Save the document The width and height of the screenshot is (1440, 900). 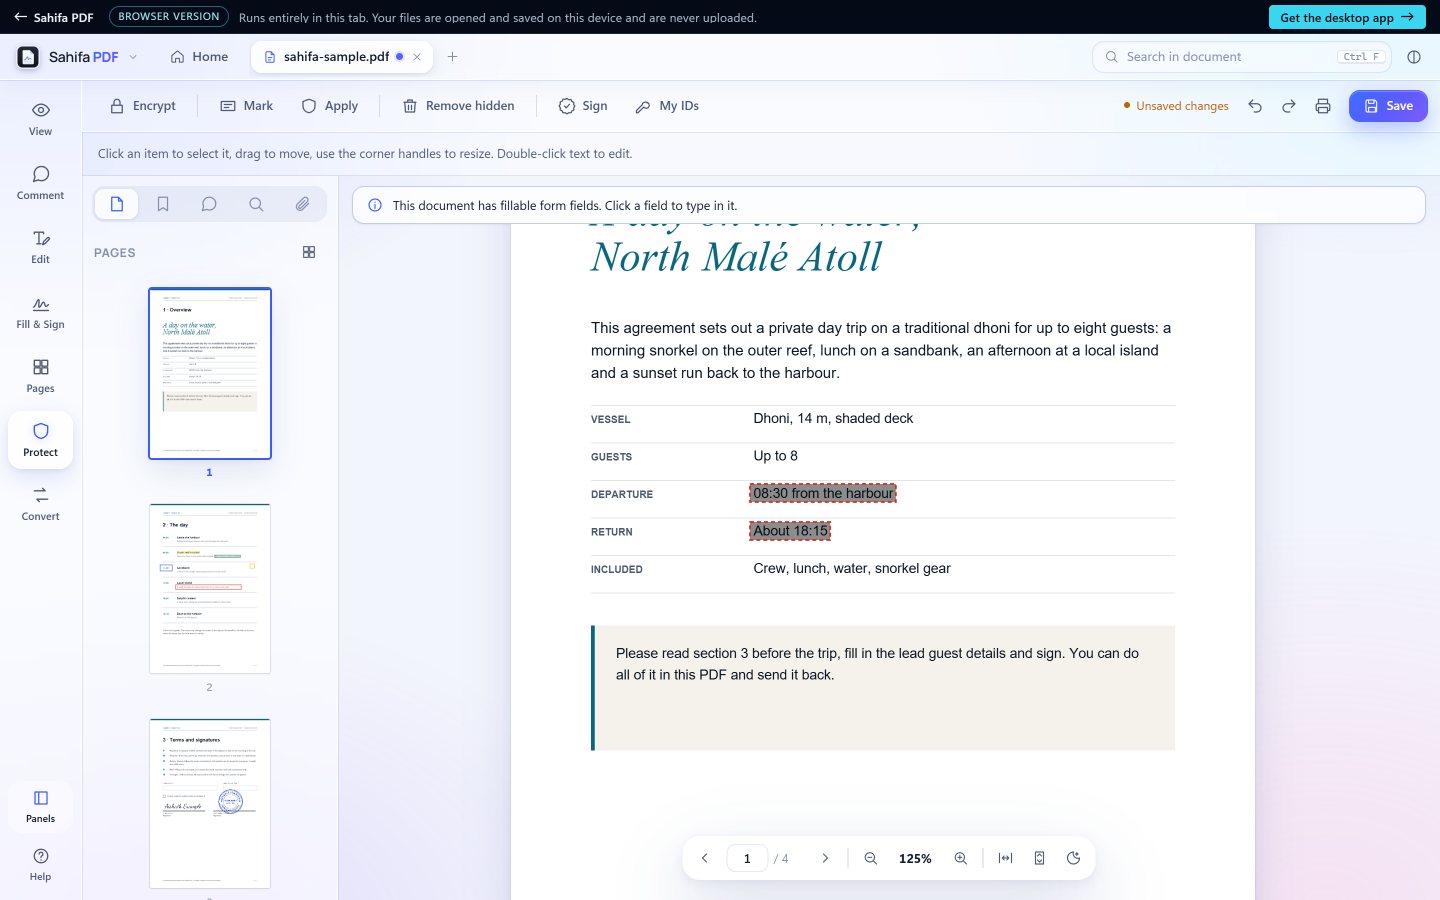tap(1388, 106)
